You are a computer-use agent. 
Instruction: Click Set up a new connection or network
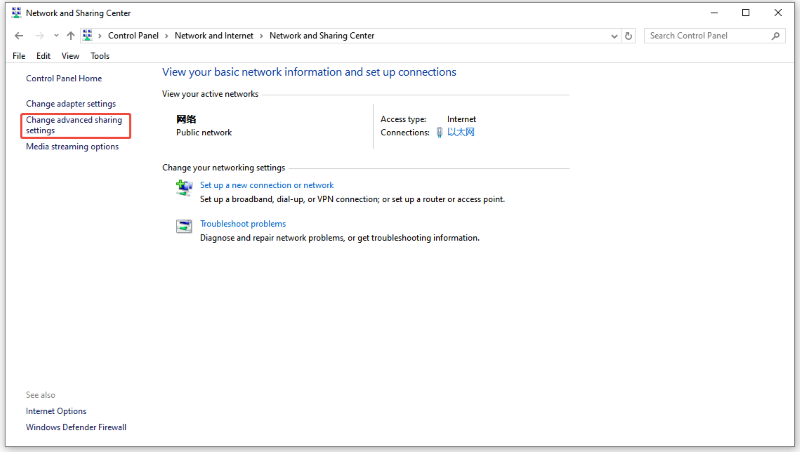(267, 185)
